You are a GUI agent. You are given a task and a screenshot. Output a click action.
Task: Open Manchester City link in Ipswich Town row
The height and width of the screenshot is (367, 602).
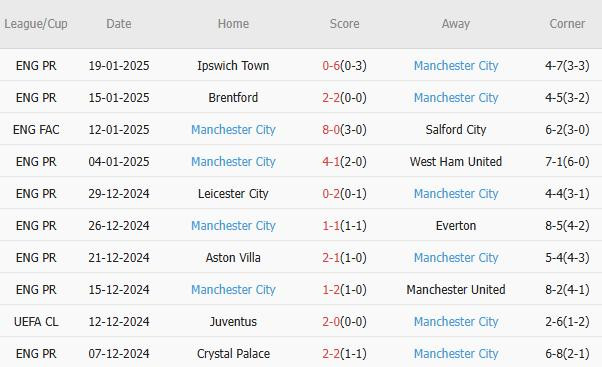coord(456,66)
